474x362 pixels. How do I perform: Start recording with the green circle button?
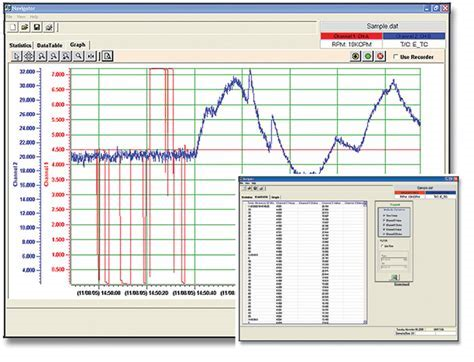[x=368, y=56]
